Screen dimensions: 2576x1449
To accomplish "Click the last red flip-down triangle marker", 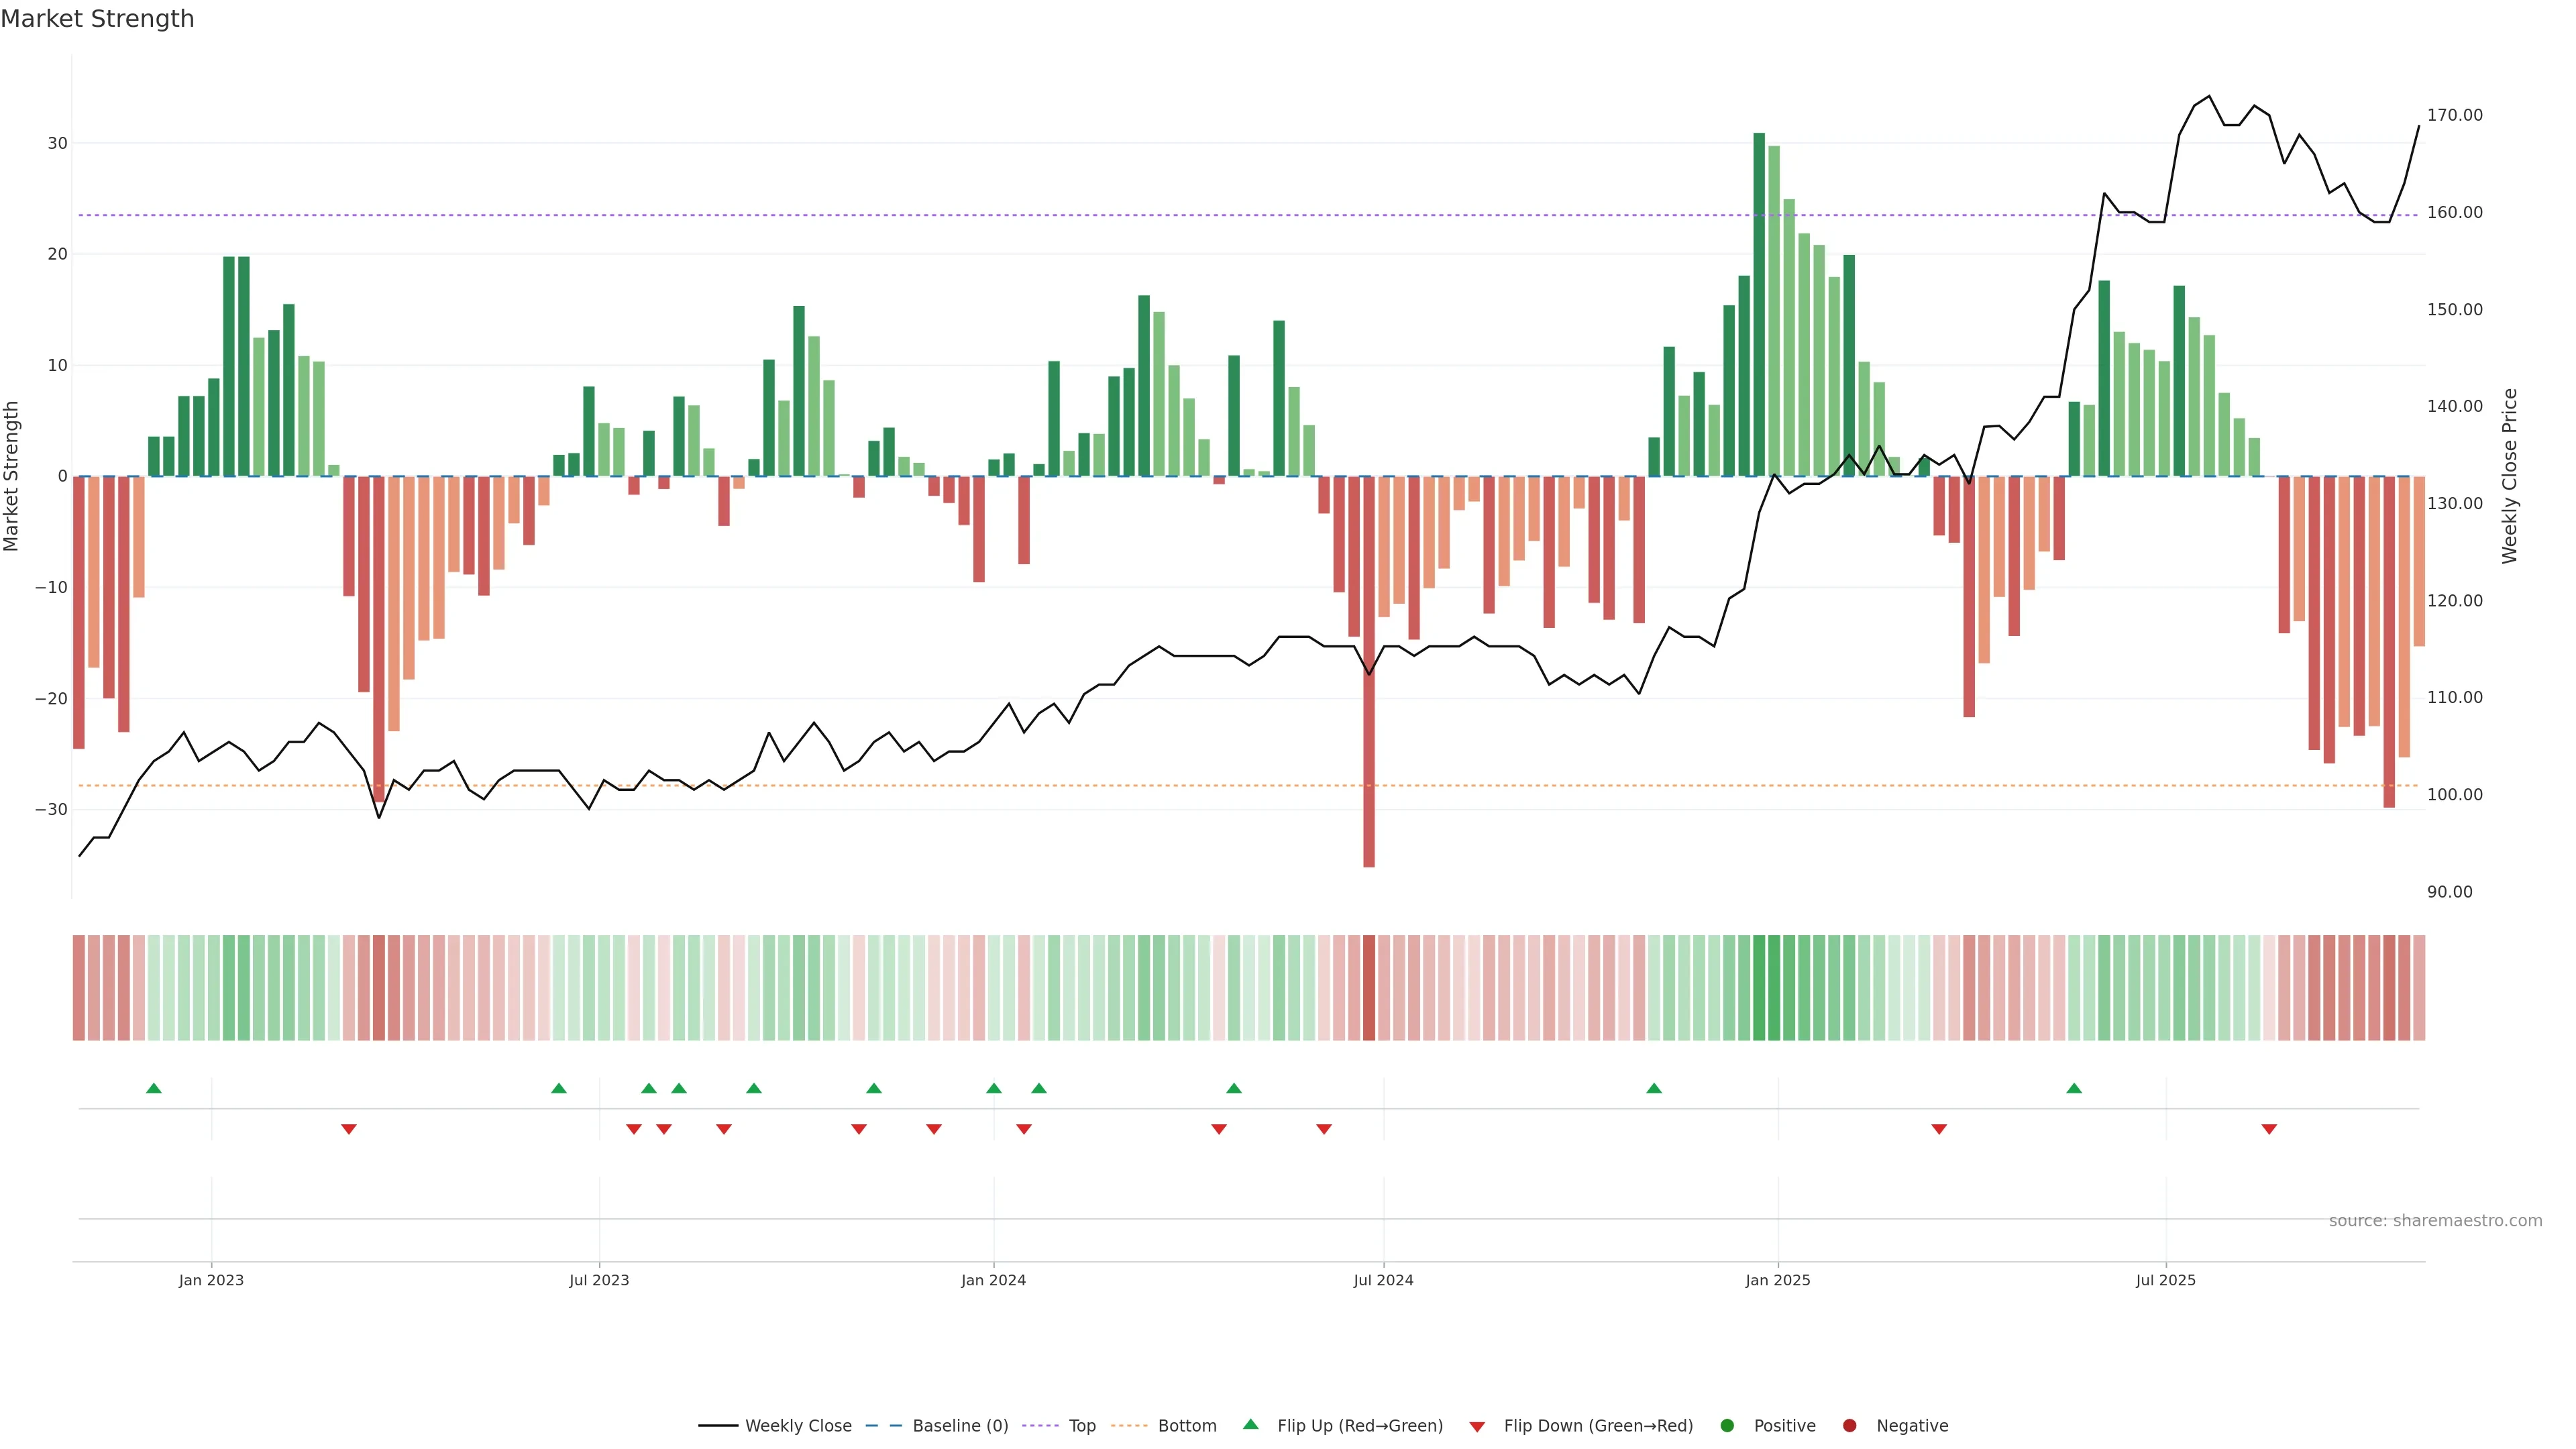I will click(x=2269, y=1129).
